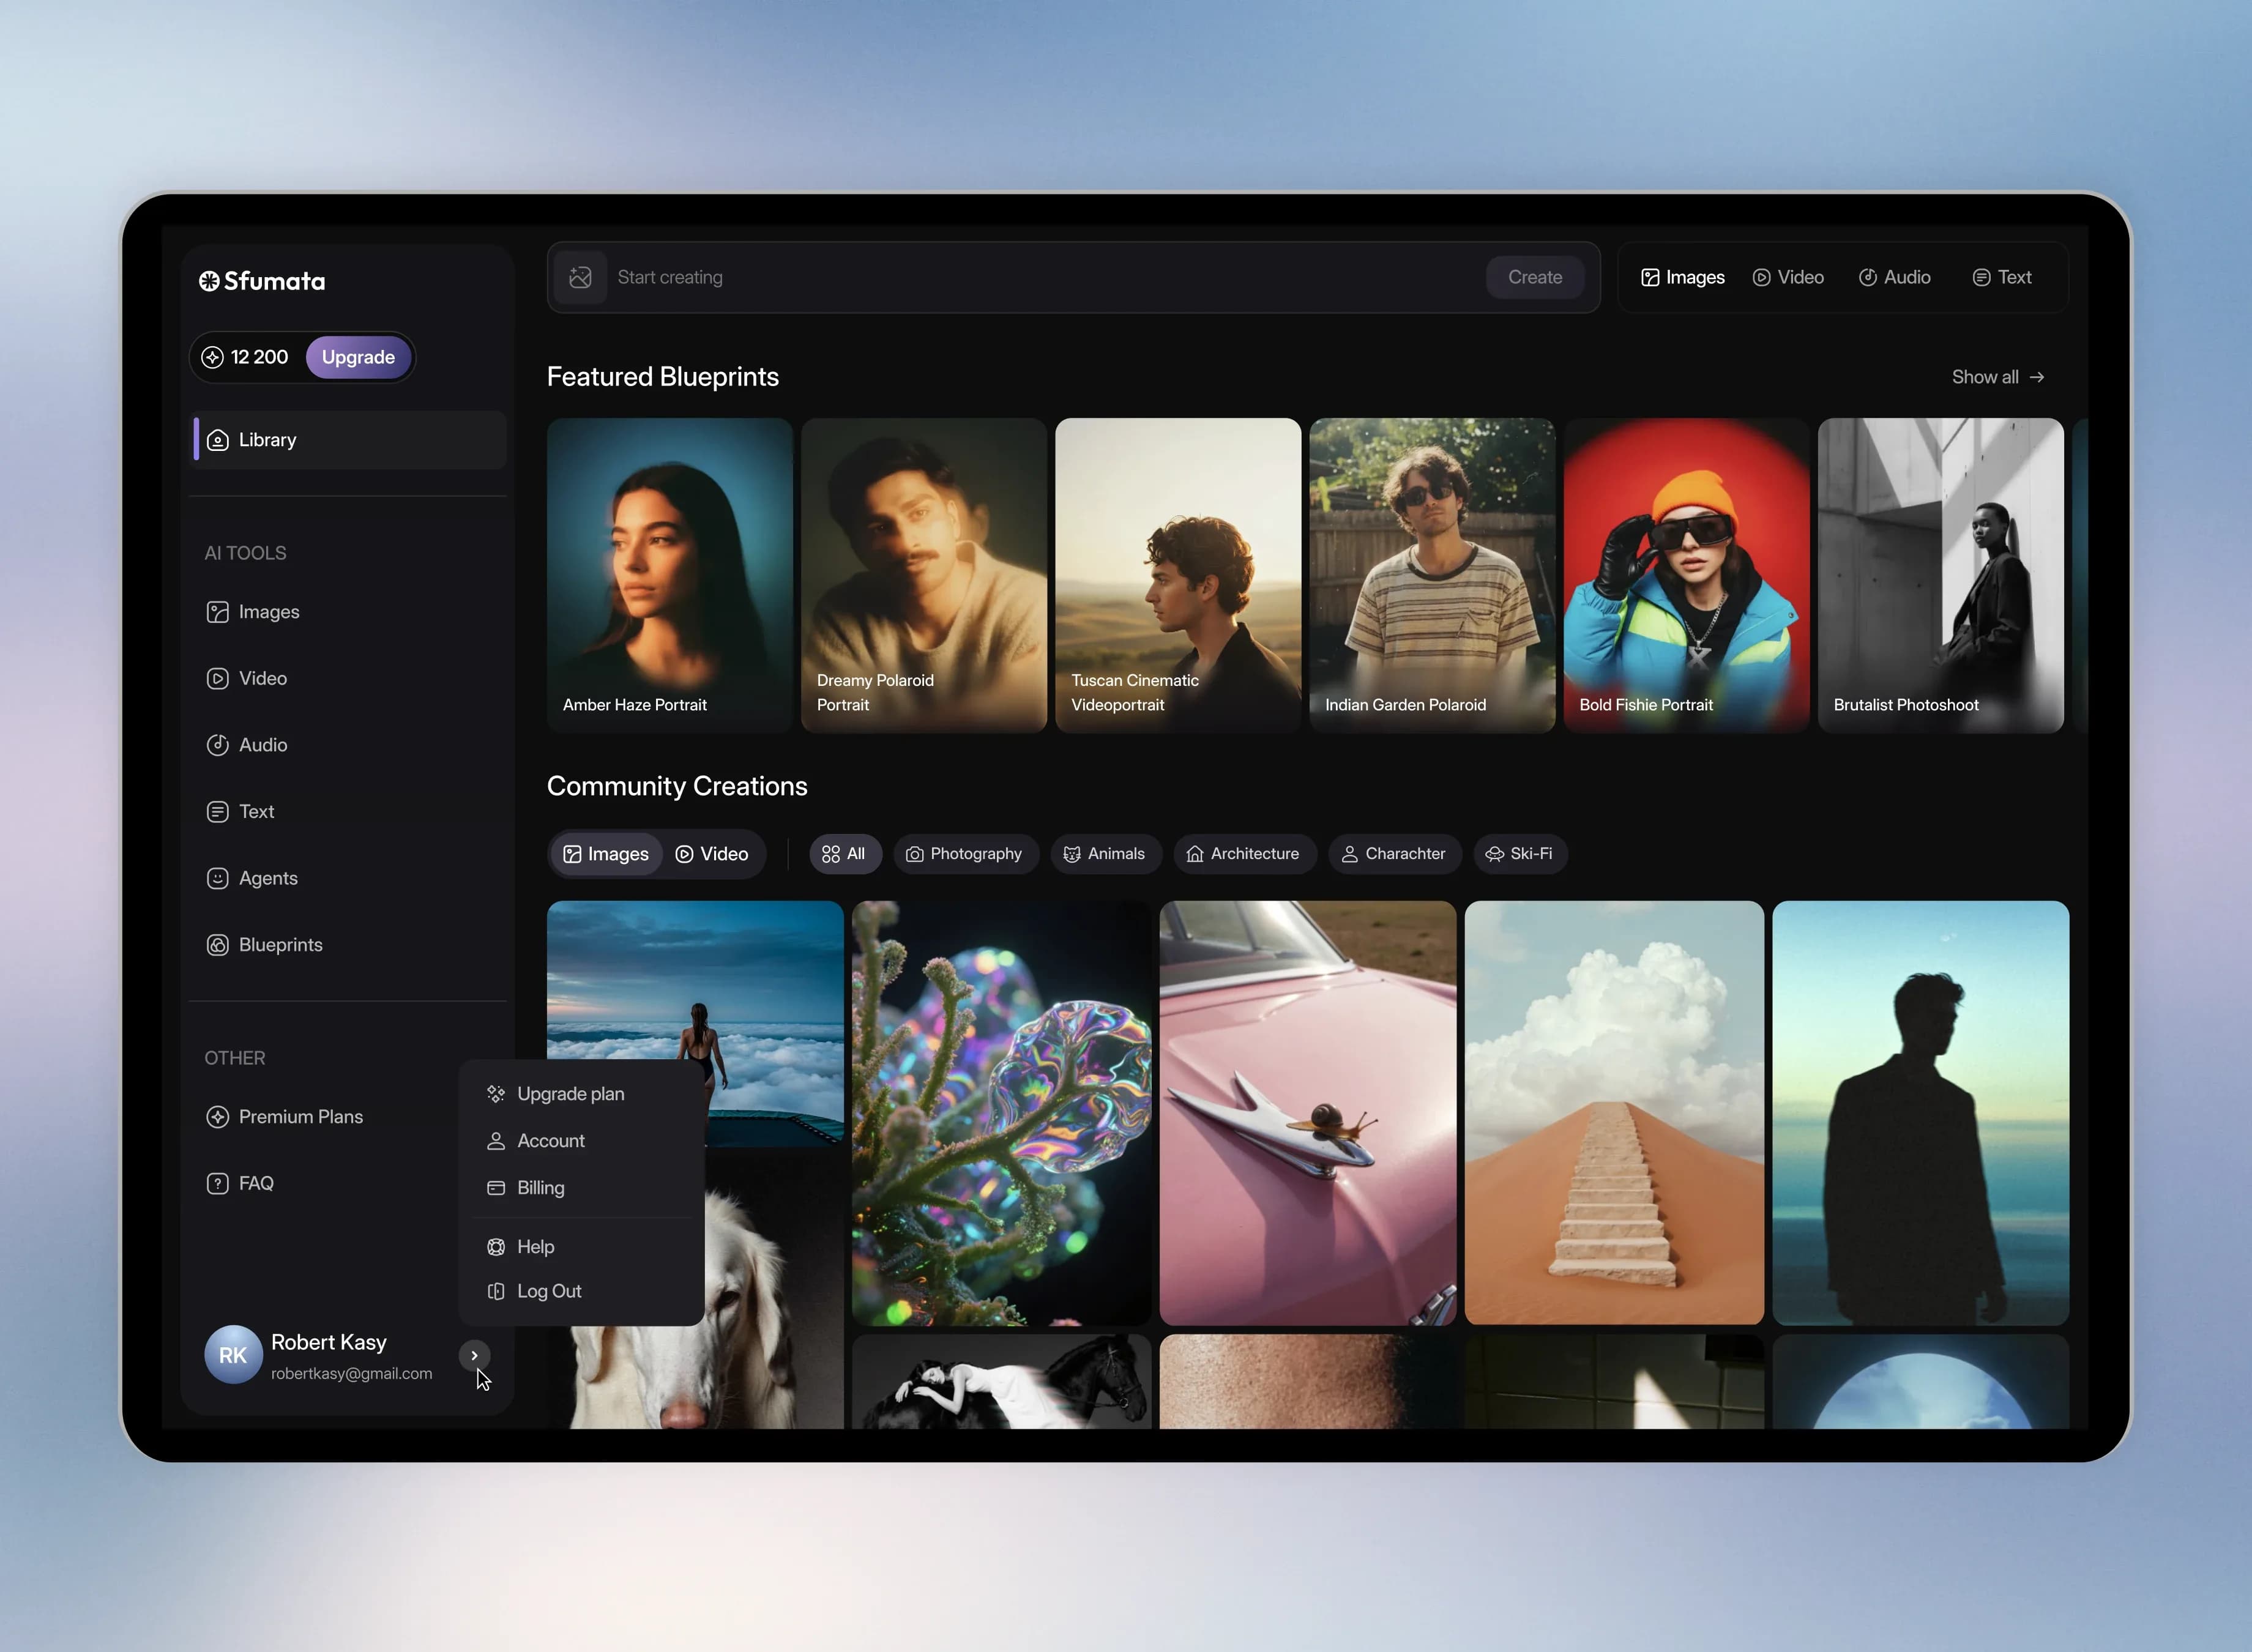The image size is (2252, 1652).
Task: Switch to the Audio tab at top
Action: pyautogui.click(x=1894, y=277)
